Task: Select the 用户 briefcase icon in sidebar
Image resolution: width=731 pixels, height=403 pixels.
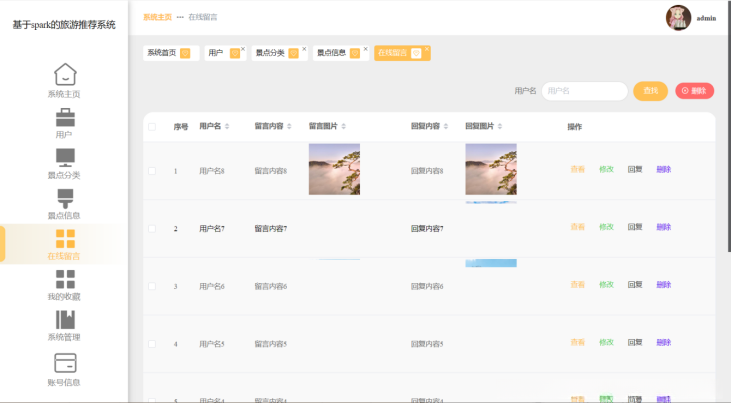Action: (65, 118)
